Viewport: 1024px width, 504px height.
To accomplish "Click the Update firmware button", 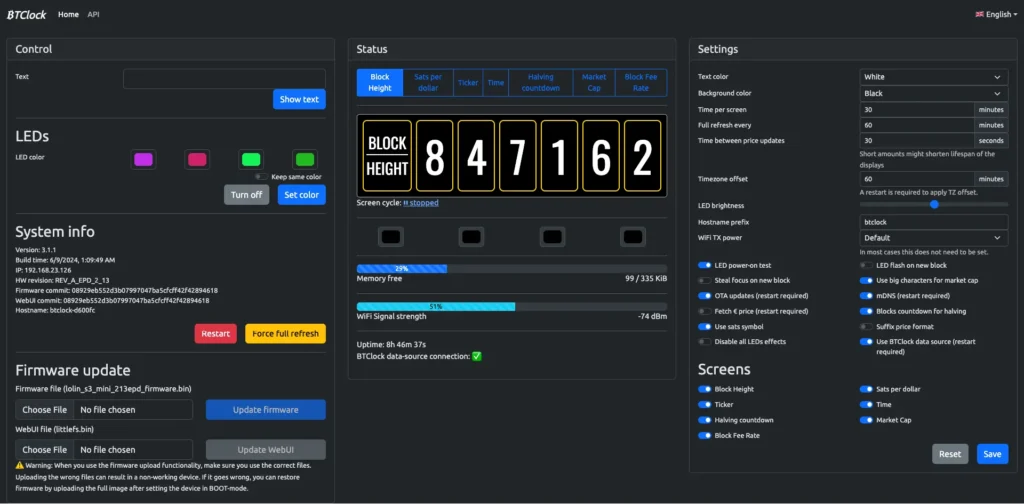I will [266, 410].
